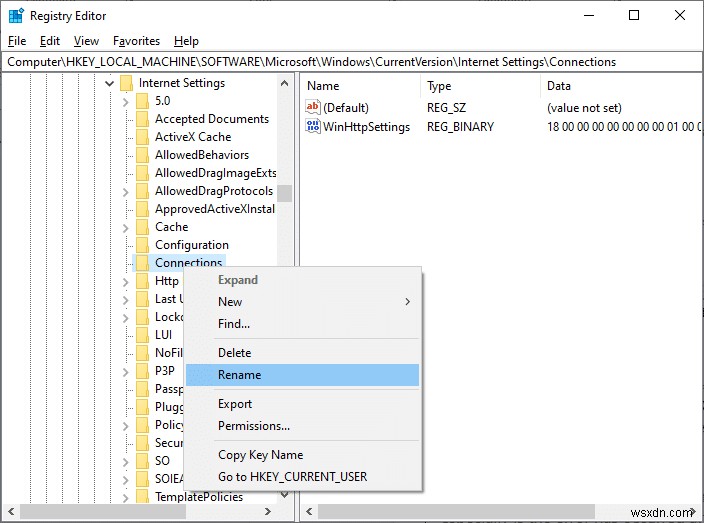Select the (Default) value name
This screenshot has width=704, height=523.
point(346,108)
